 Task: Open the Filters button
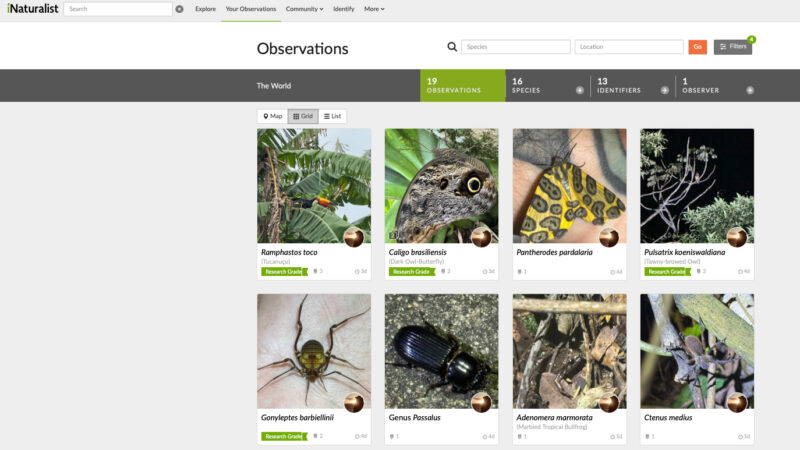pos(733,47)
